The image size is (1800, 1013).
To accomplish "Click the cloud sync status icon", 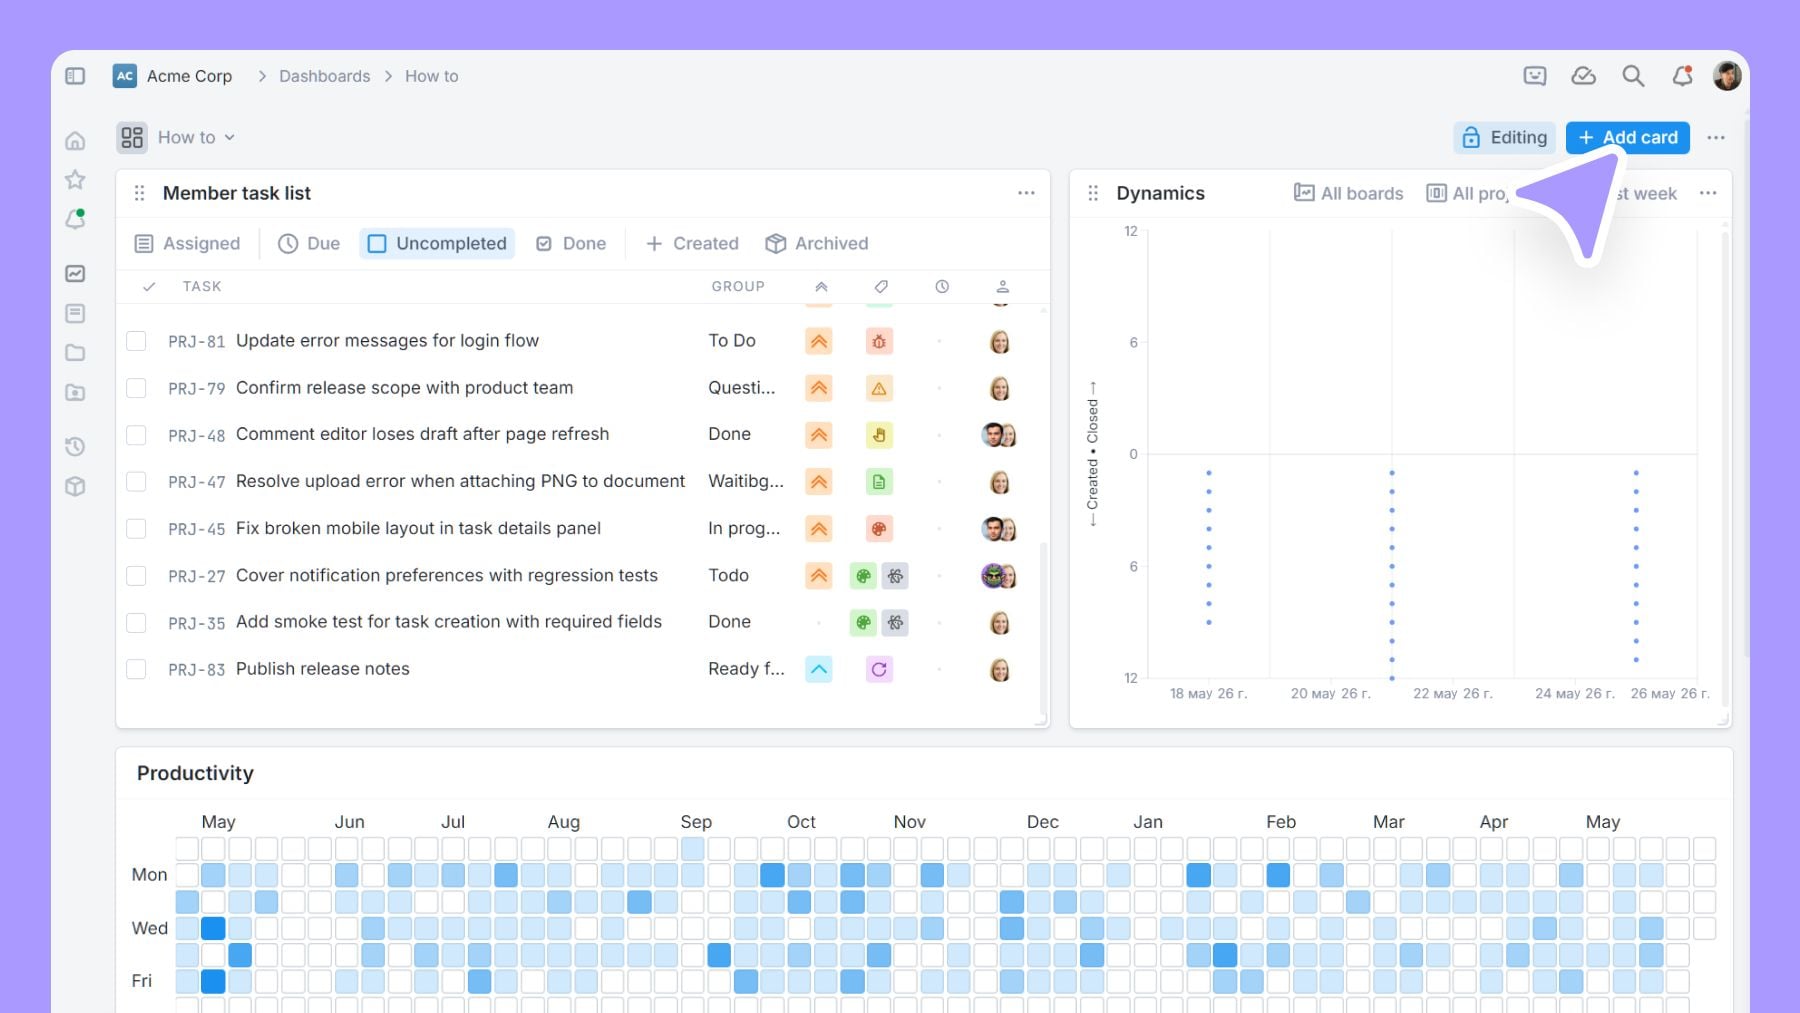I will coord(1583,76).
